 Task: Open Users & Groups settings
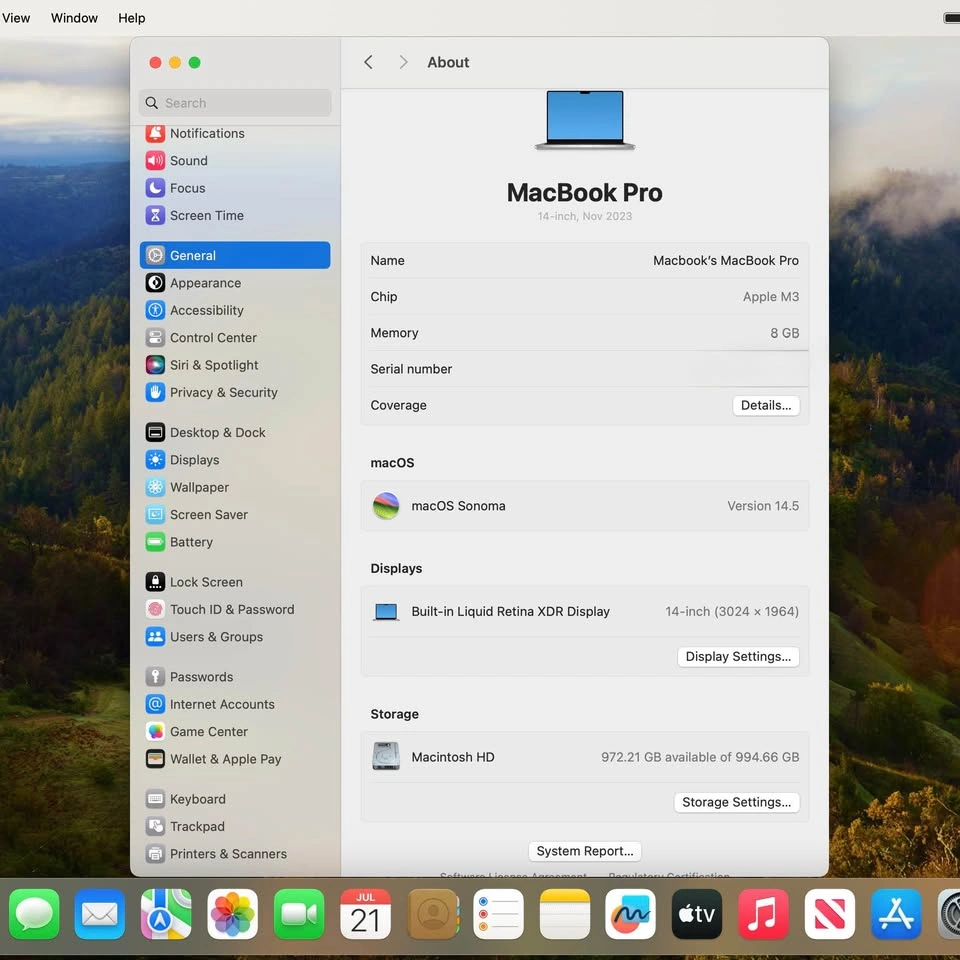pos(234,637)
